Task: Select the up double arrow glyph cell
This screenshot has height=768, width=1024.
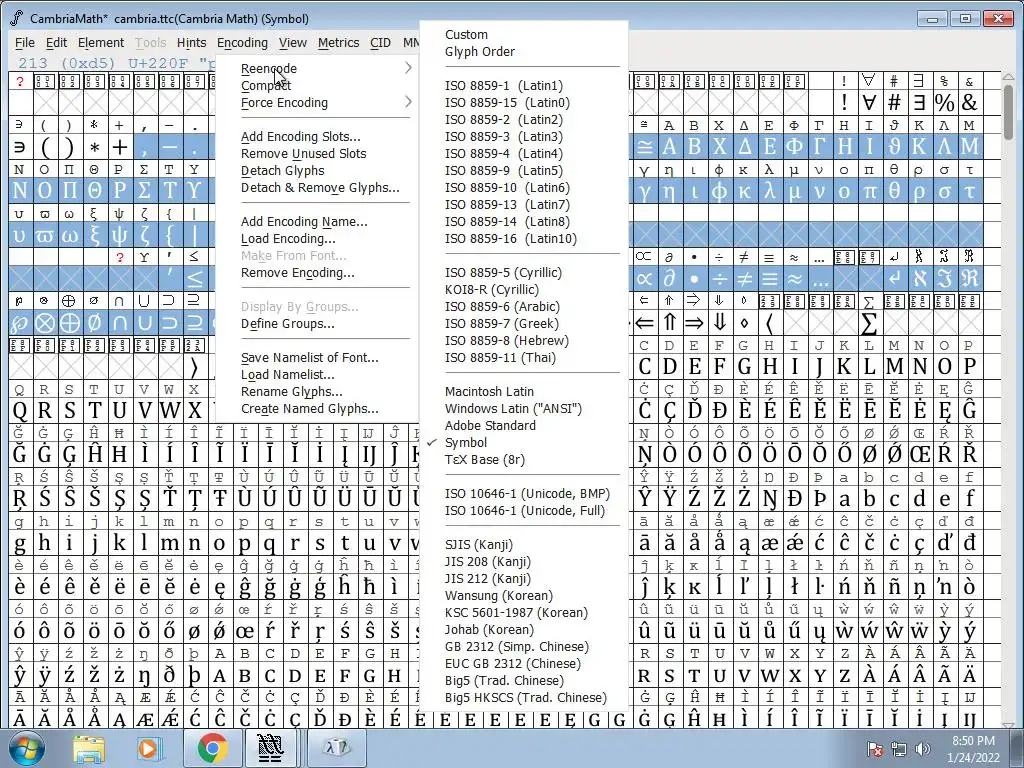Action: tap(669, 323)
